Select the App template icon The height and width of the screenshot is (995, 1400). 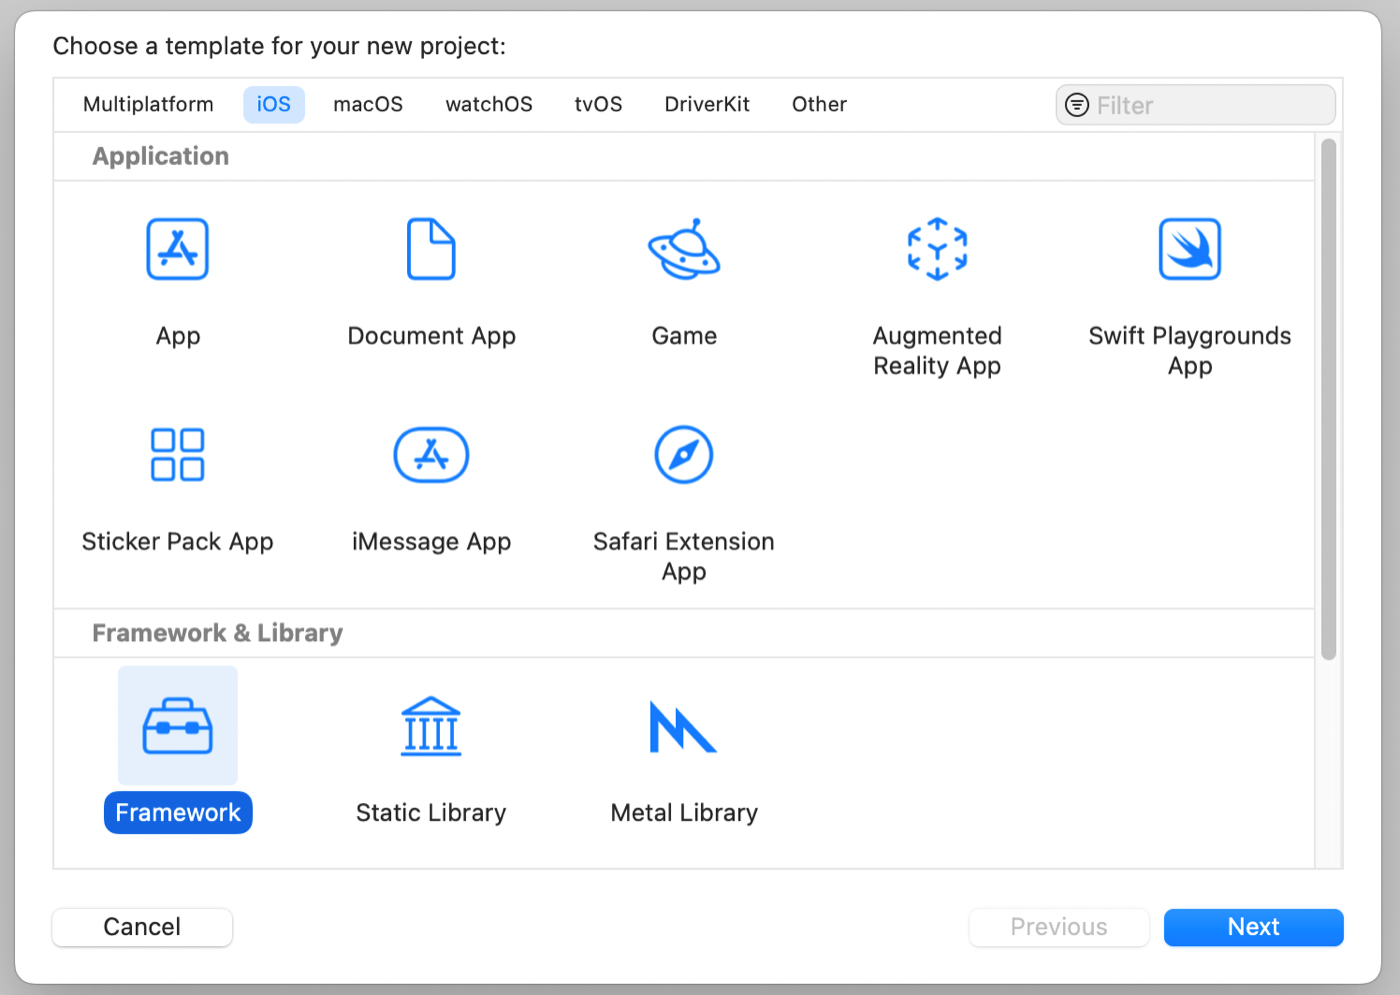tap(178, 249)
